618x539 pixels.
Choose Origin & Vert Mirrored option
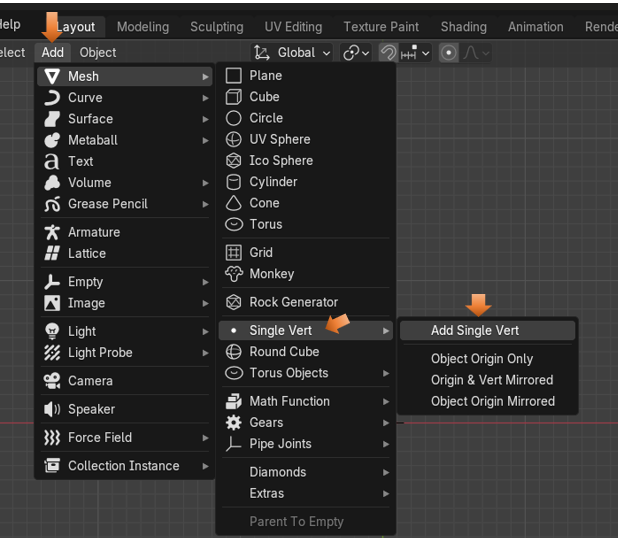491,380
